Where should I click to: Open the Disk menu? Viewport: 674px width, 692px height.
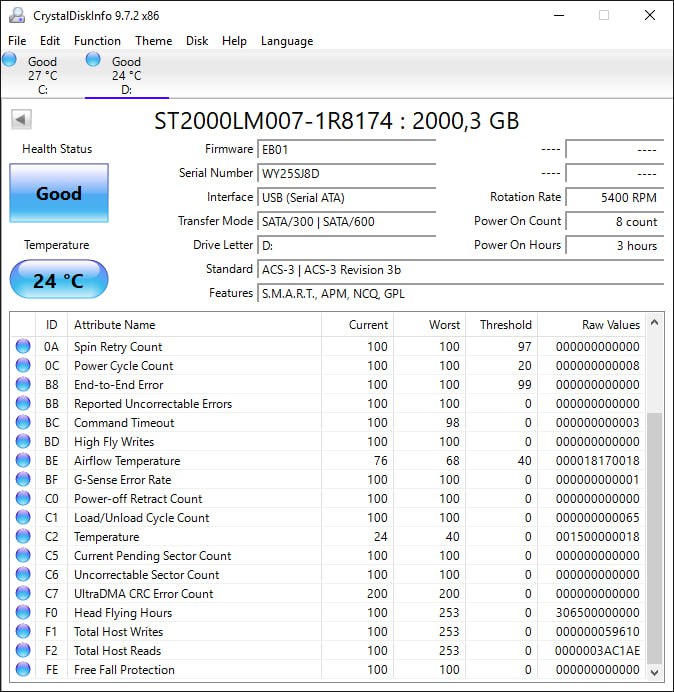(x=197, y=41)
